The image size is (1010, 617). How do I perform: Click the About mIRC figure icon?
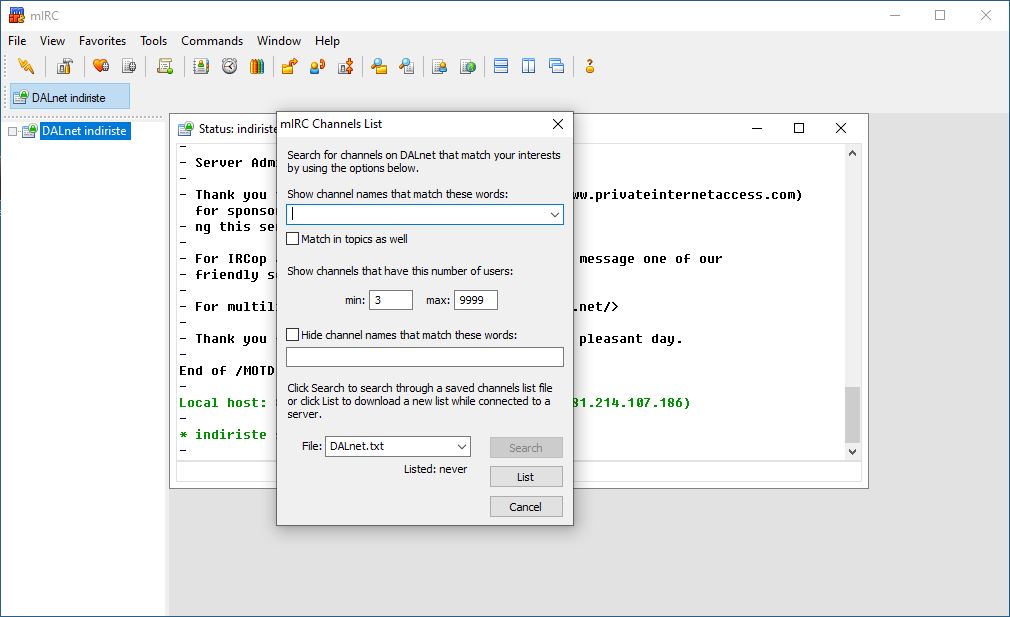click(589, 66)
